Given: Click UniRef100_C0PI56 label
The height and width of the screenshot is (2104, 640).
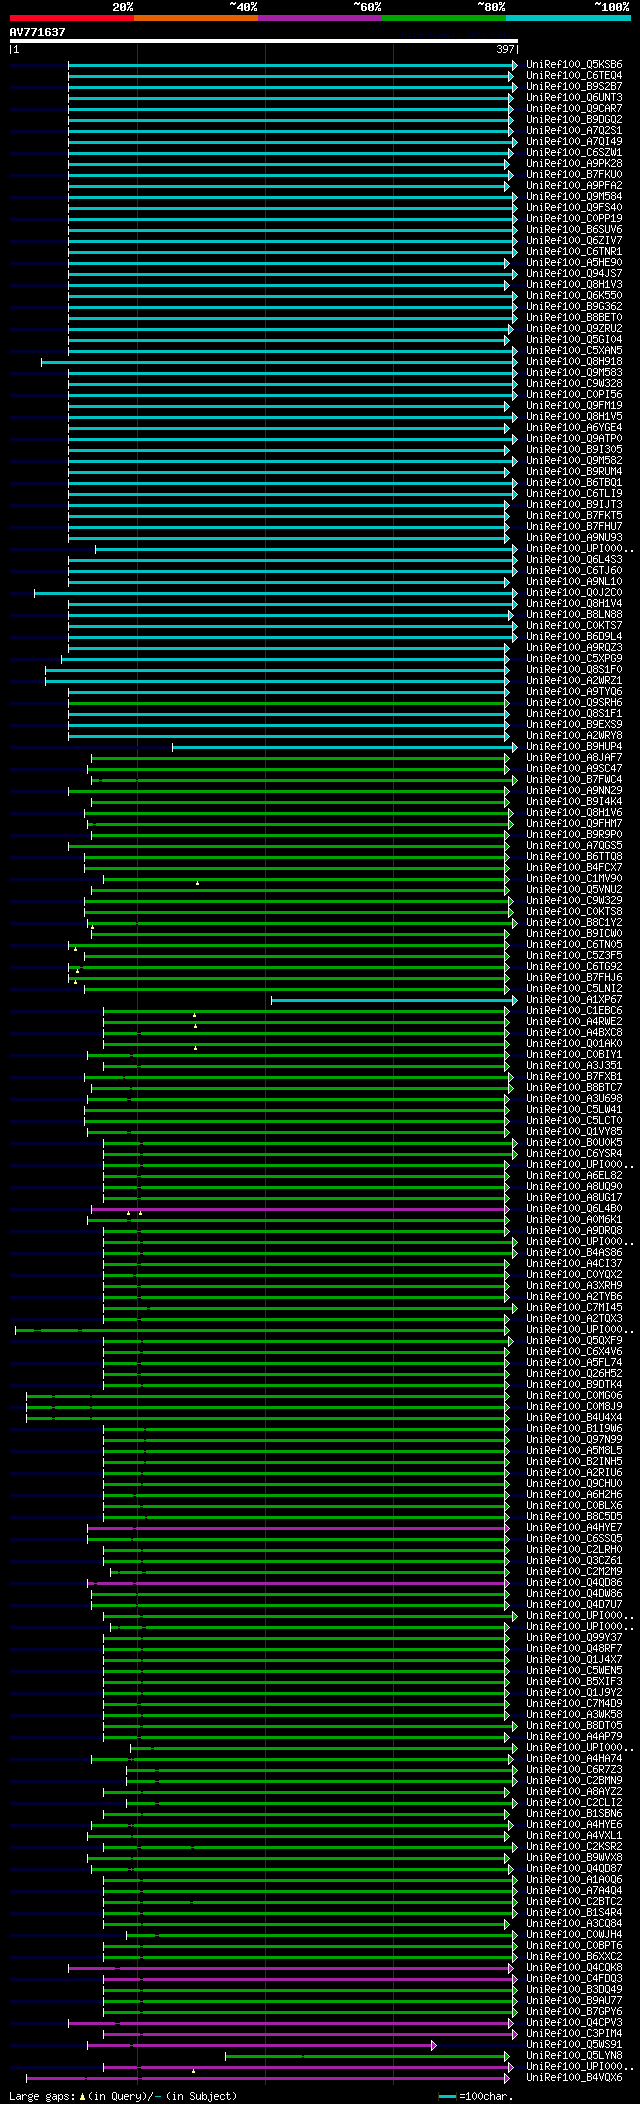Looking at the screenshot, I should point(574,395).
